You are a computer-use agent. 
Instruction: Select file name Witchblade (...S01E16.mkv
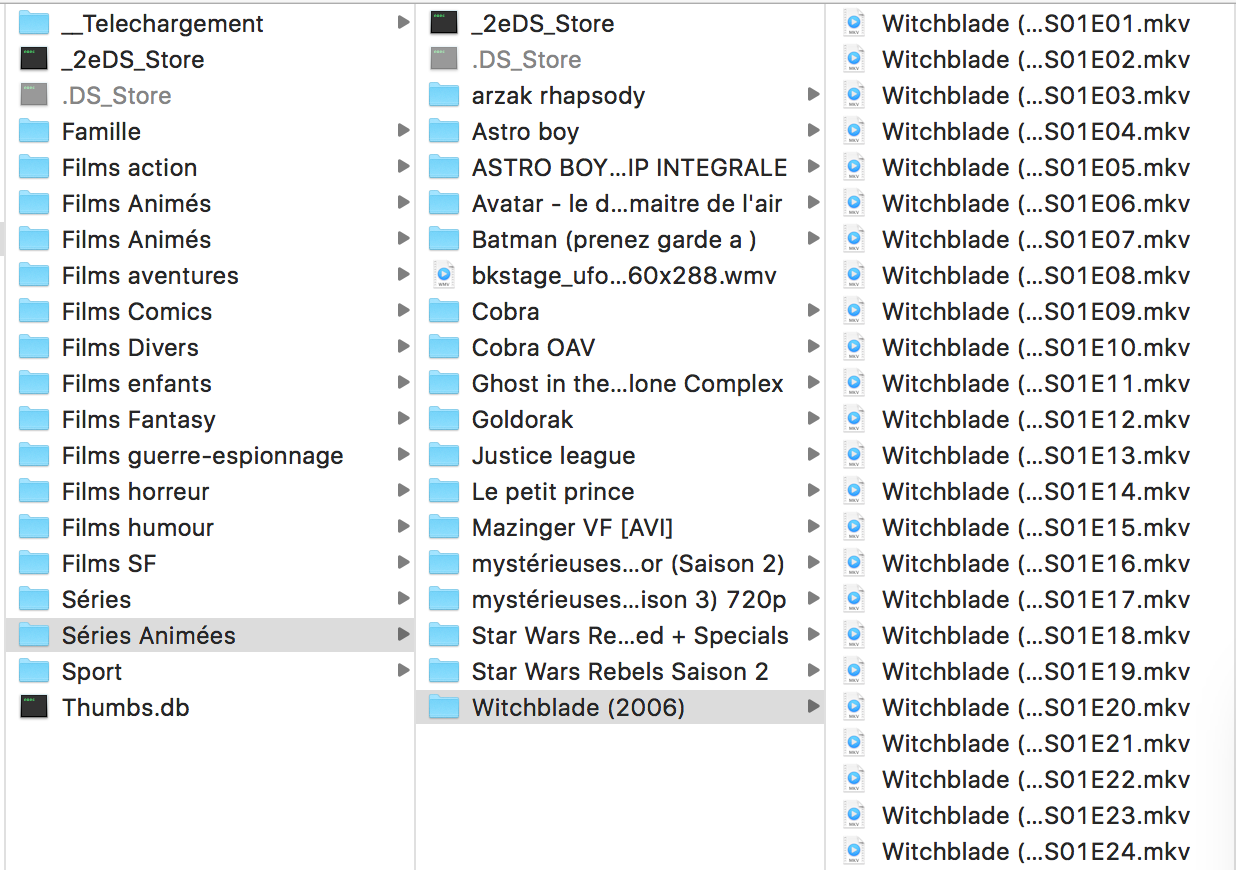coord(1036,564)
